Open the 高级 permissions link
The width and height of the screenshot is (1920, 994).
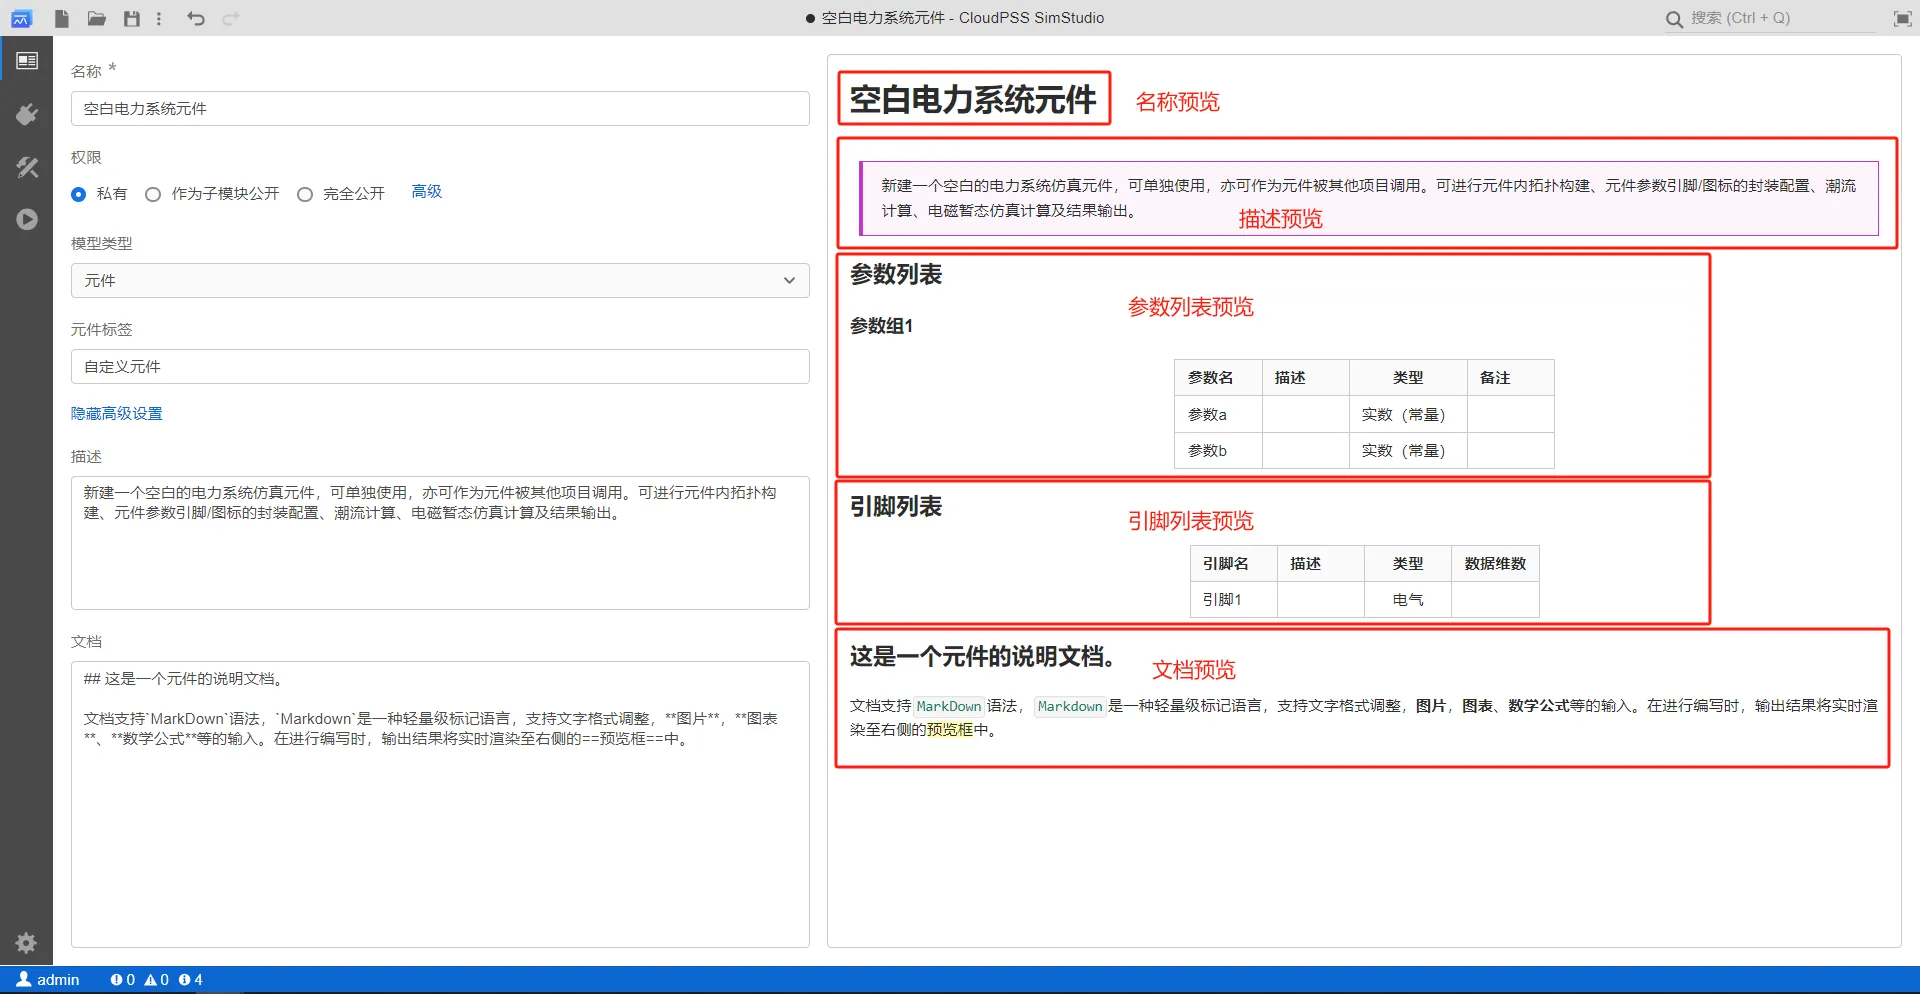[427, 191]
